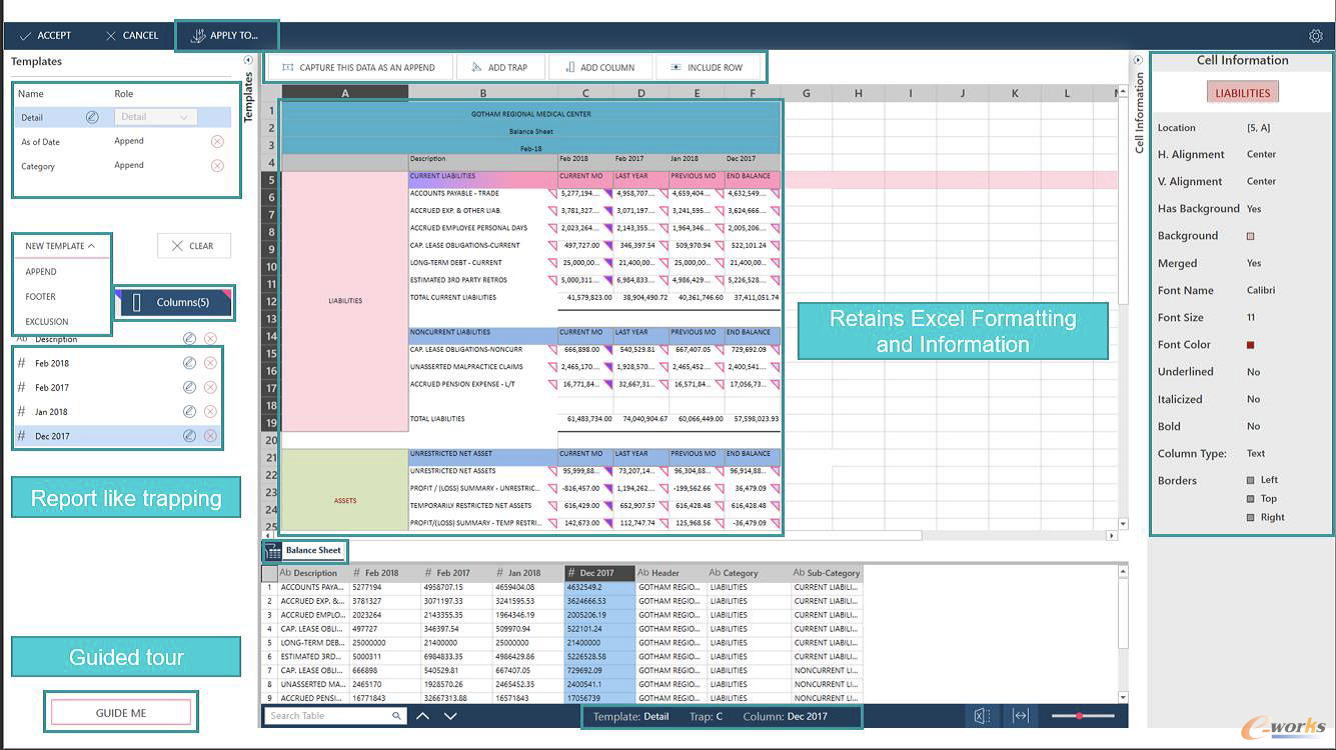Click edit pencil icon for Detail template

[x=92, y=117]
